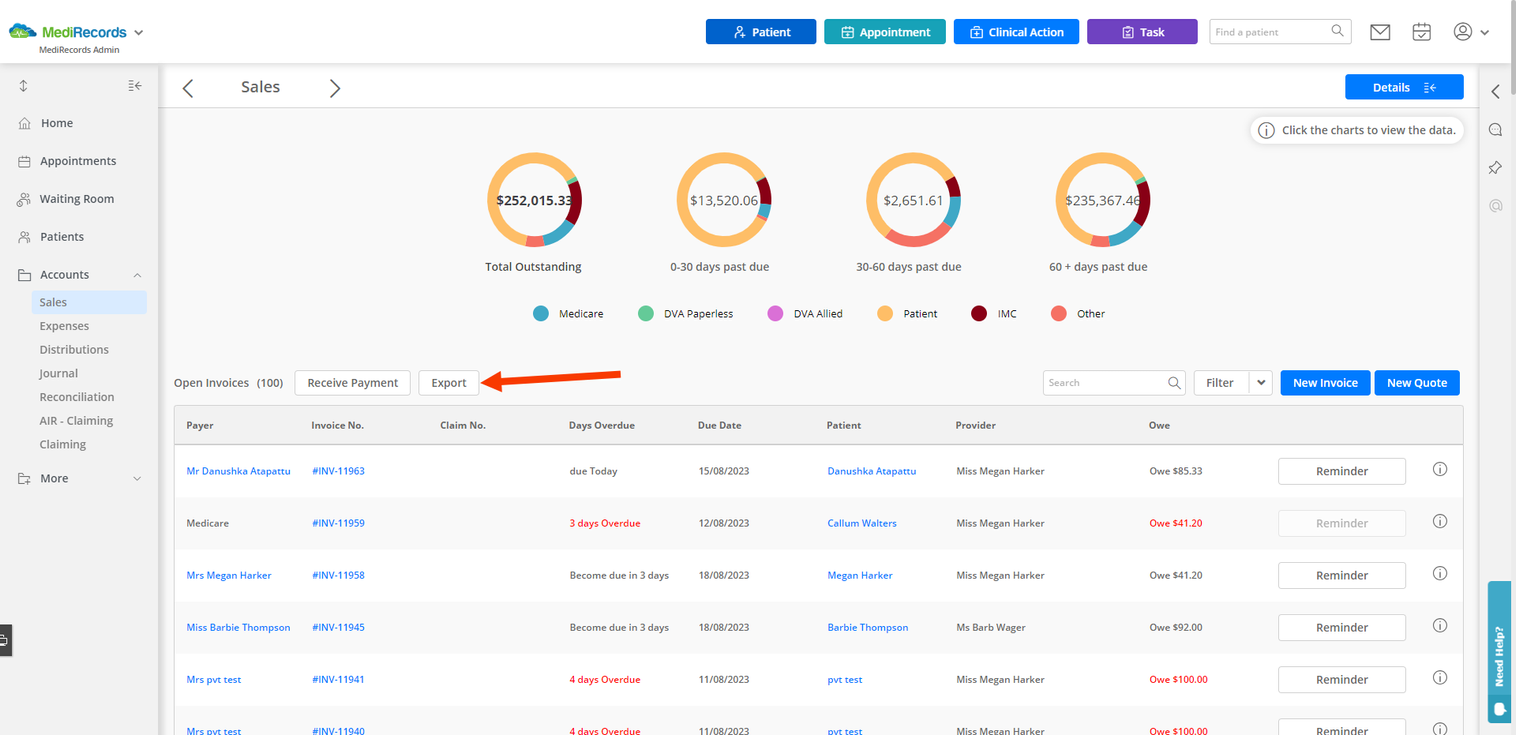Toggle Other legend entry
The height and width of the screenshot is (735, 1516).
click(1079, 314)
